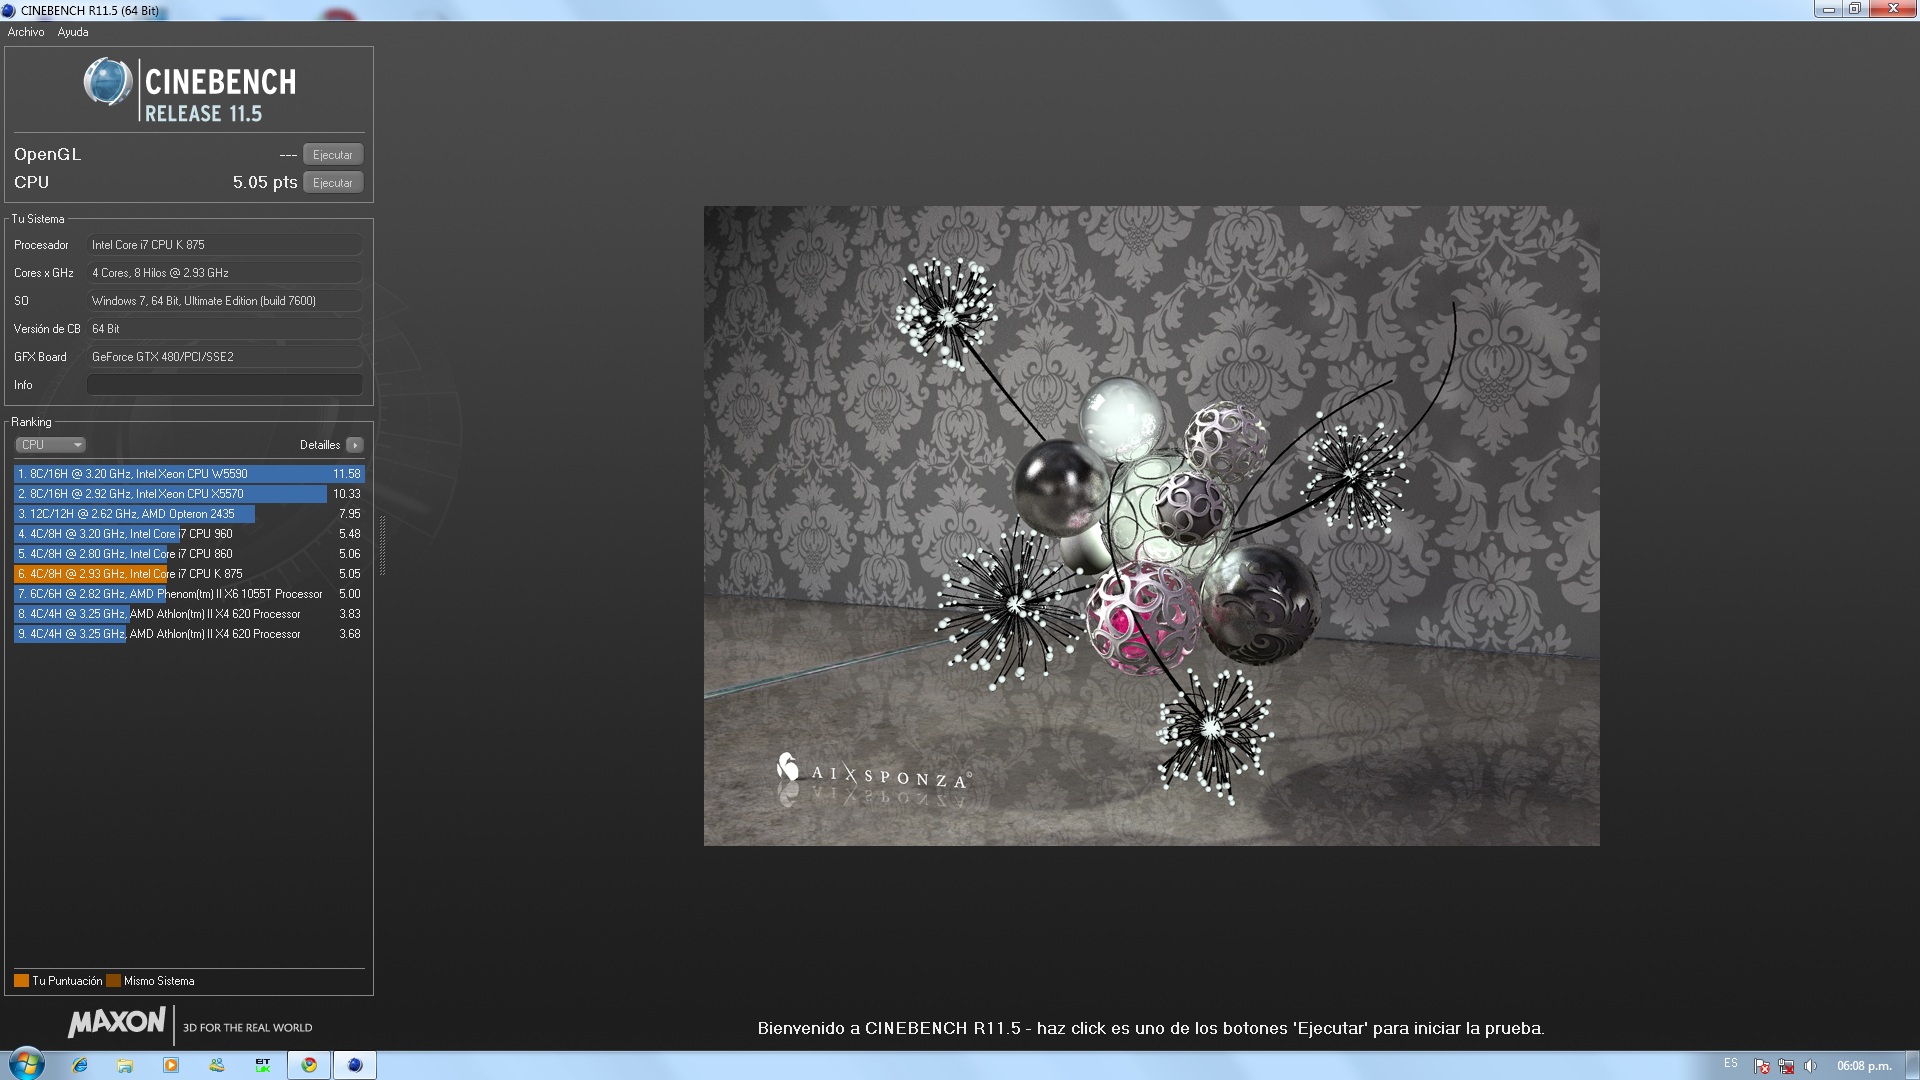Open Windows Live Messenger taskbar icon

pyautogui.click(x=217, y=1065)
